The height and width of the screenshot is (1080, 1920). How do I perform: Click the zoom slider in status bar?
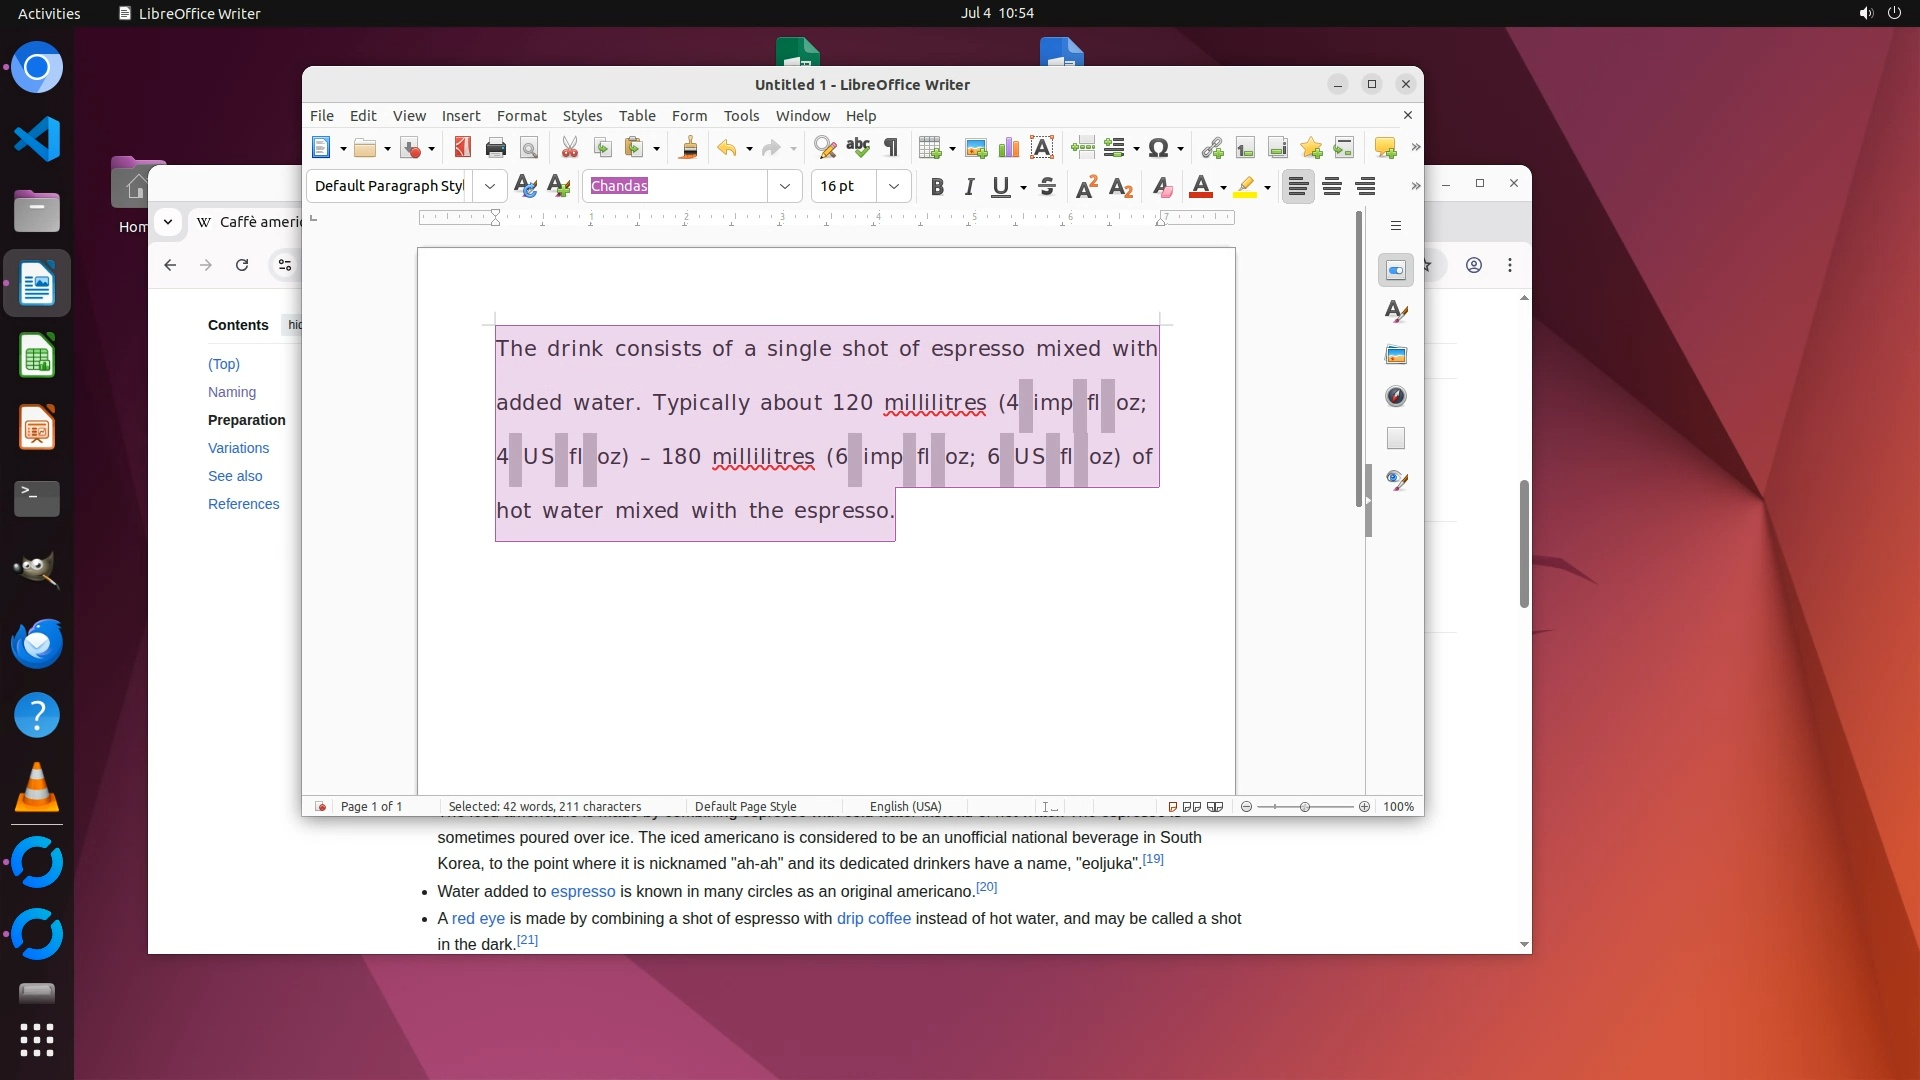1304,807
